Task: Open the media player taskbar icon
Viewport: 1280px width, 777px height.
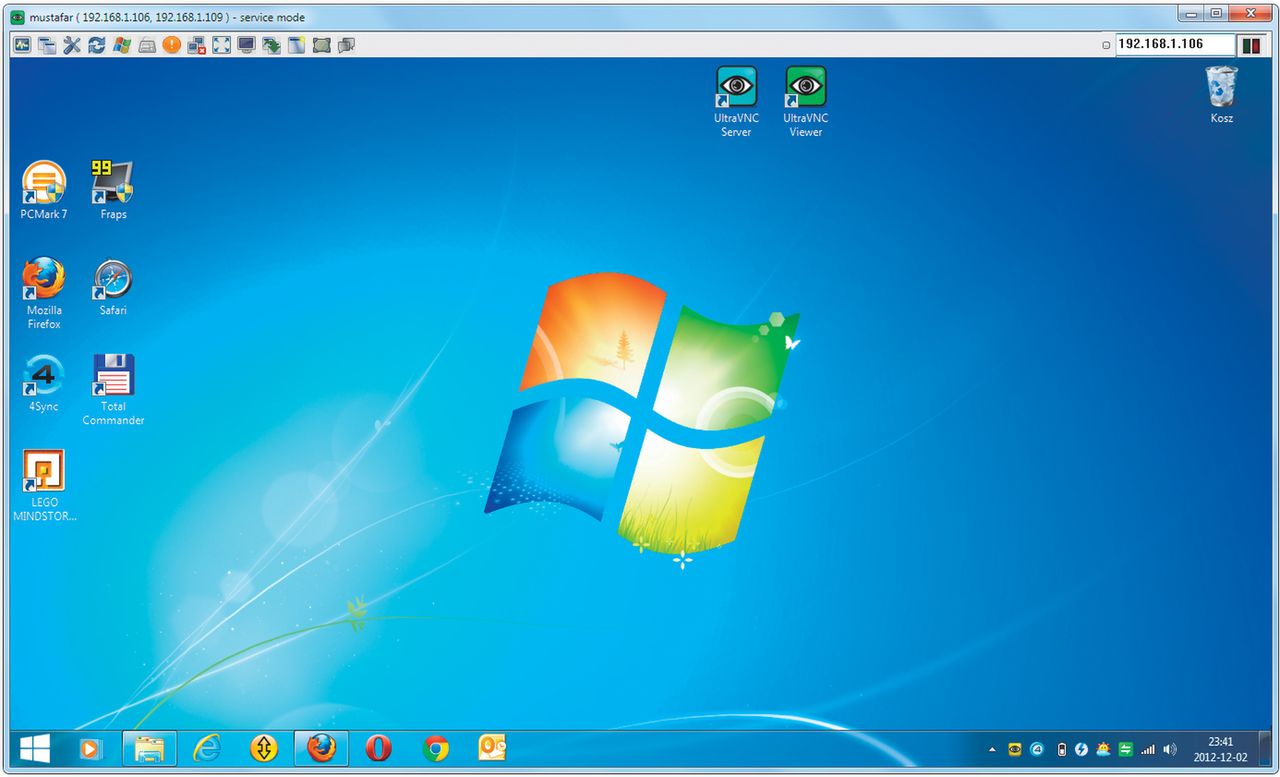Action: [x=90, y=748]
